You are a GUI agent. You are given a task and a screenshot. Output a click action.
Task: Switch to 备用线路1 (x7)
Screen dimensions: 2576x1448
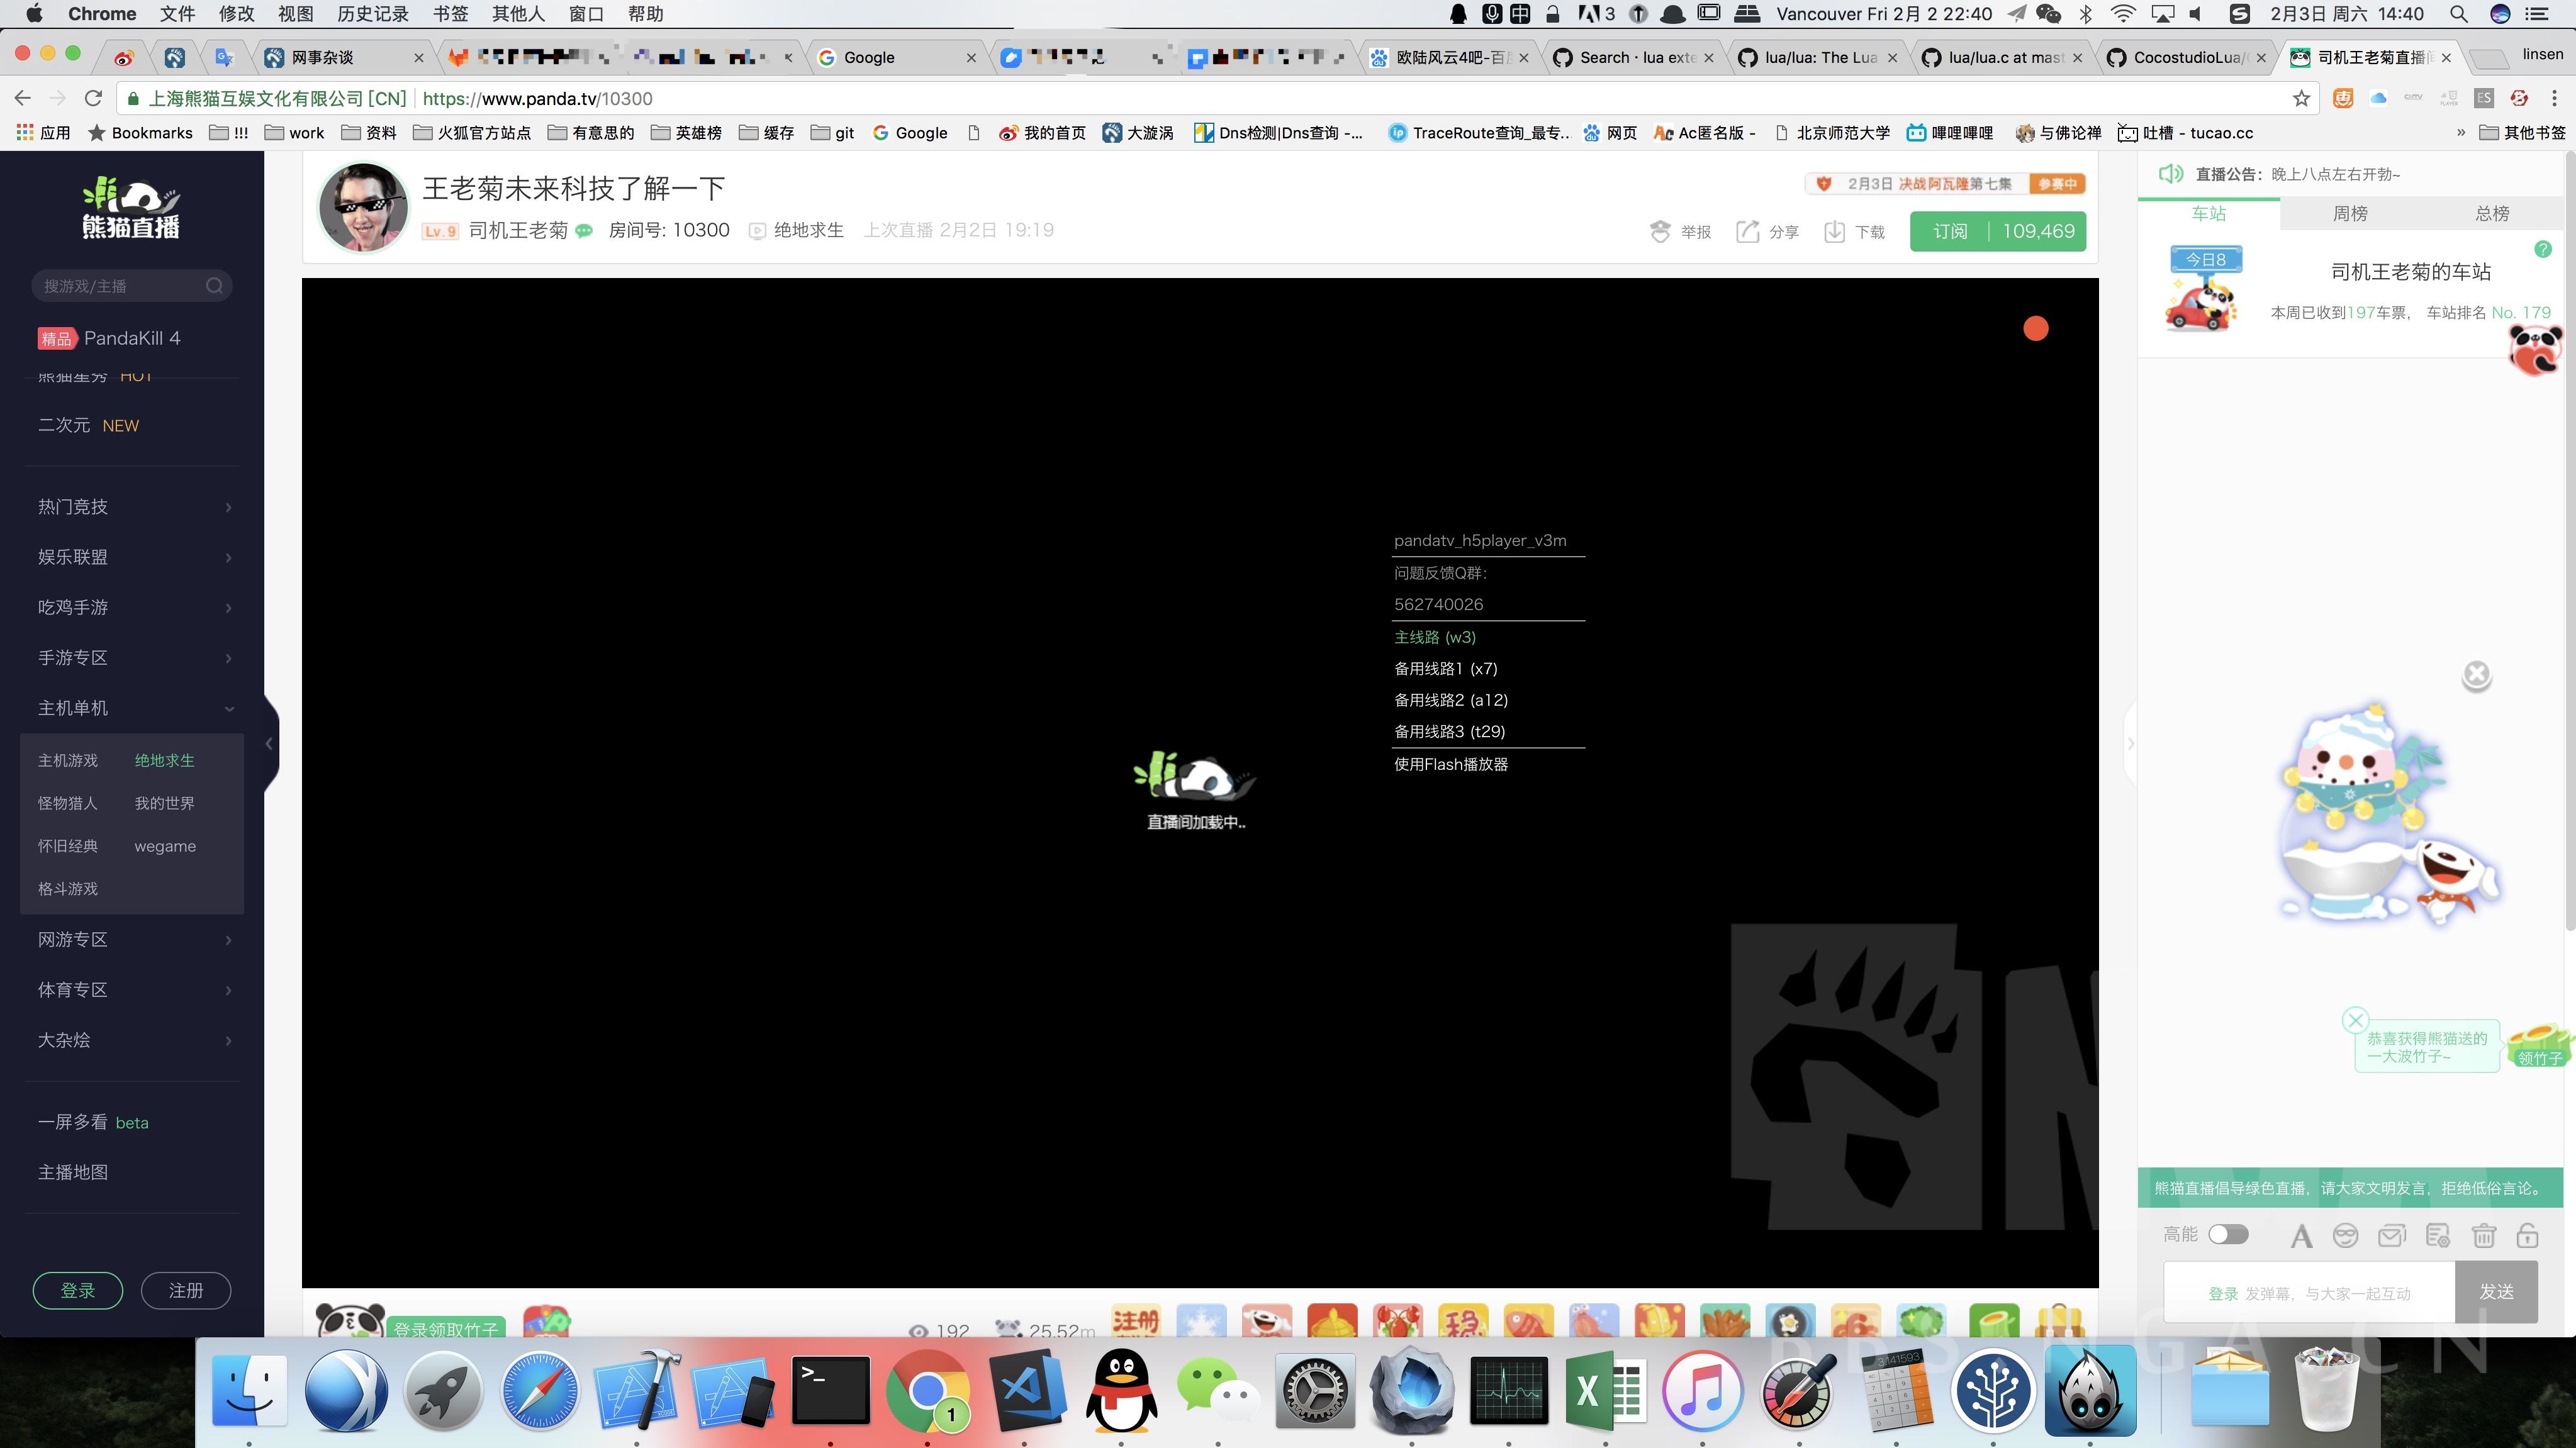1445,668
